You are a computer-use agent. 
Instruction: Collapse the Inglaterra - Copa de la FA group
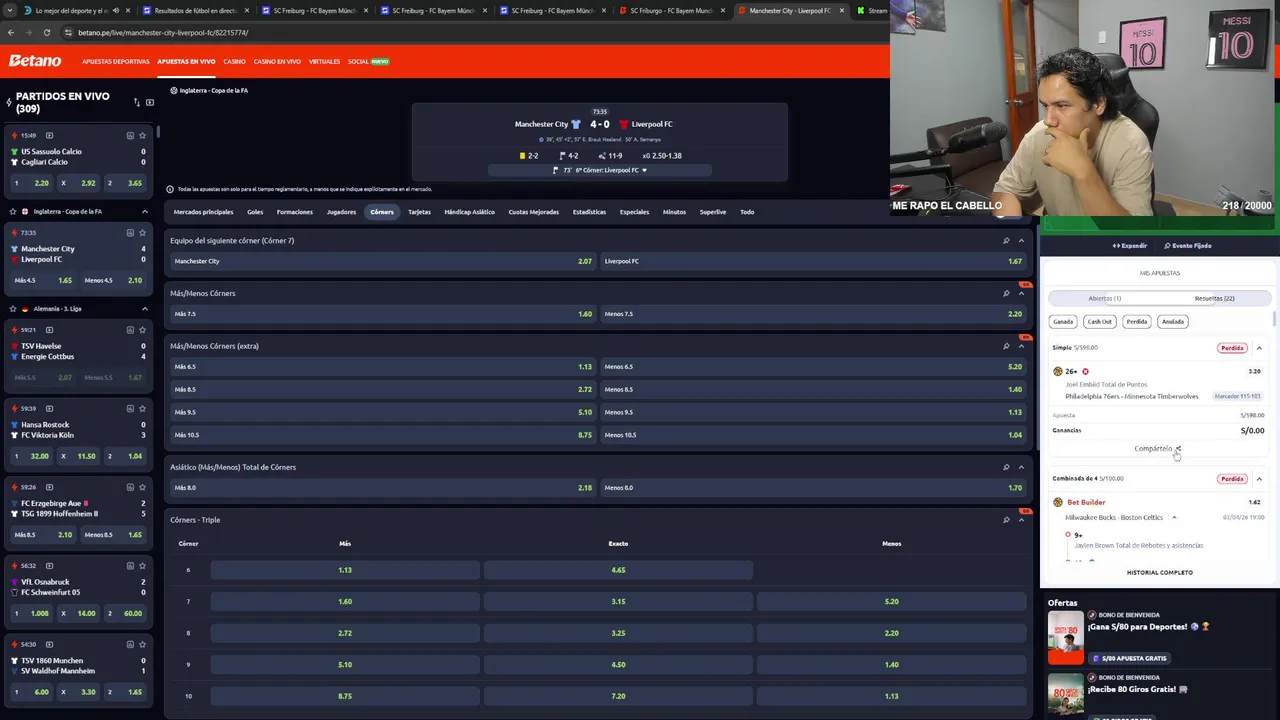(x=144, y=211)
